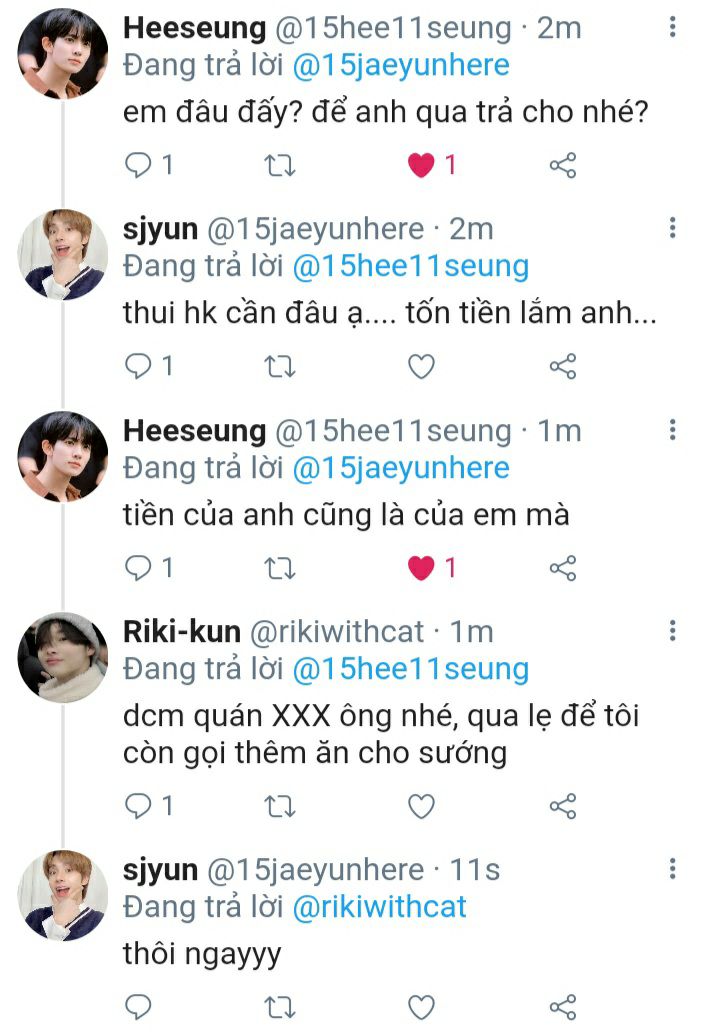The width and height of the screenshot is (720, 1032).
Task: Like sjyun's "tốn tiền lắm anh" tweet
Action: click(421, 367)
